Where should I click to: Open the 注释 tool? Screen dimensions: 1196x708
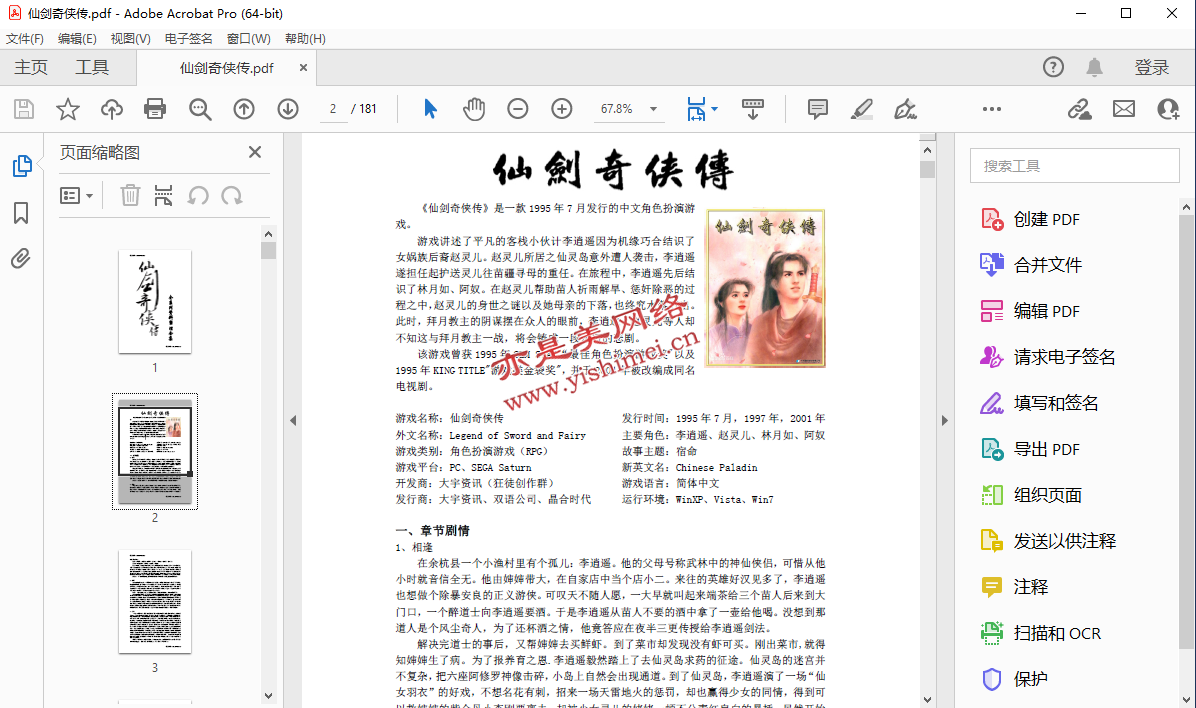click(1014, 587)
